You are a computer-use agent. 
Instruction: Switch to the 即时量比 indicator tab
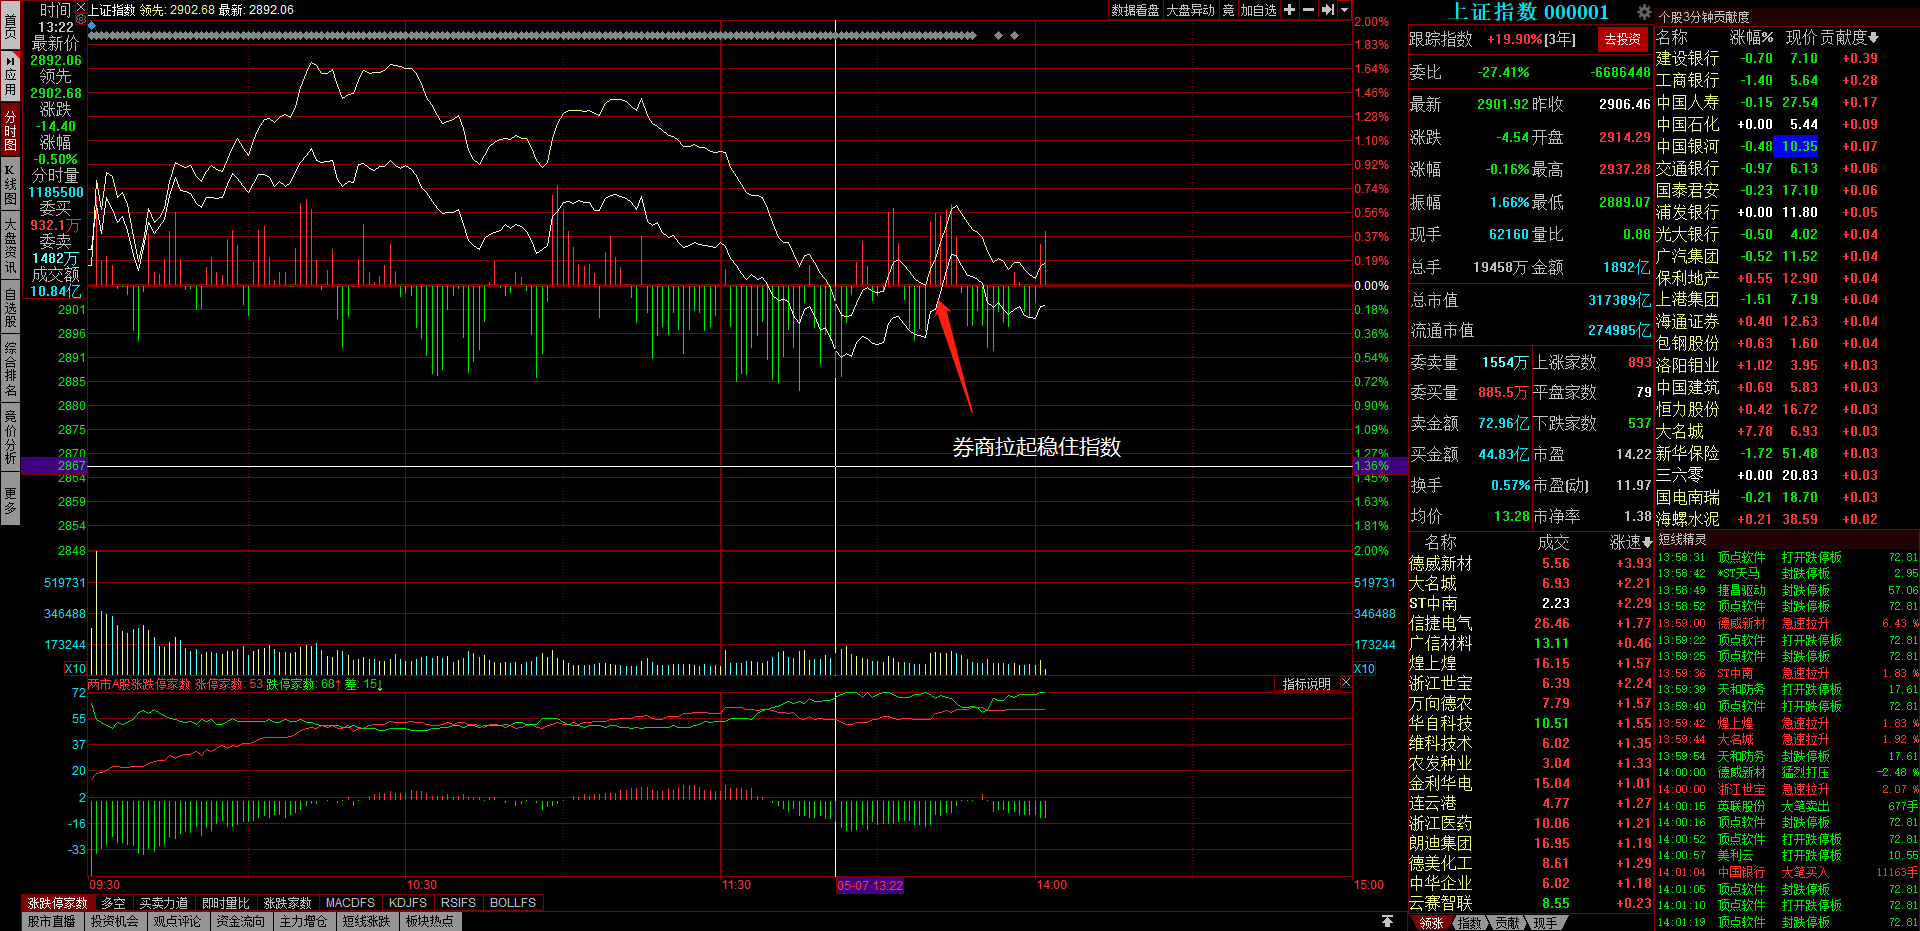click(226, 903)
